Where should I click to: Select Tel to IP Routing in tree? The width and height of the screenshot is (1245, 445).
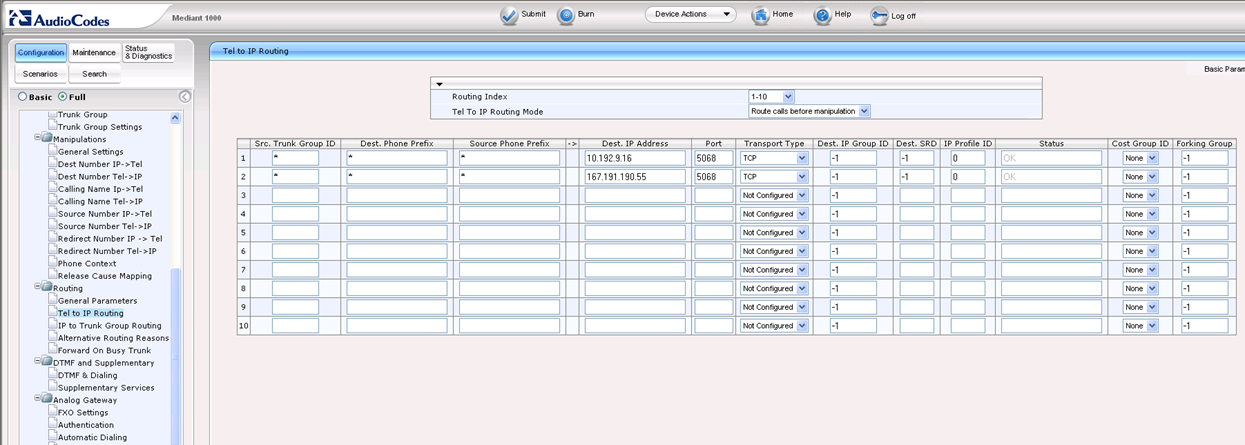tap(91, 313)
